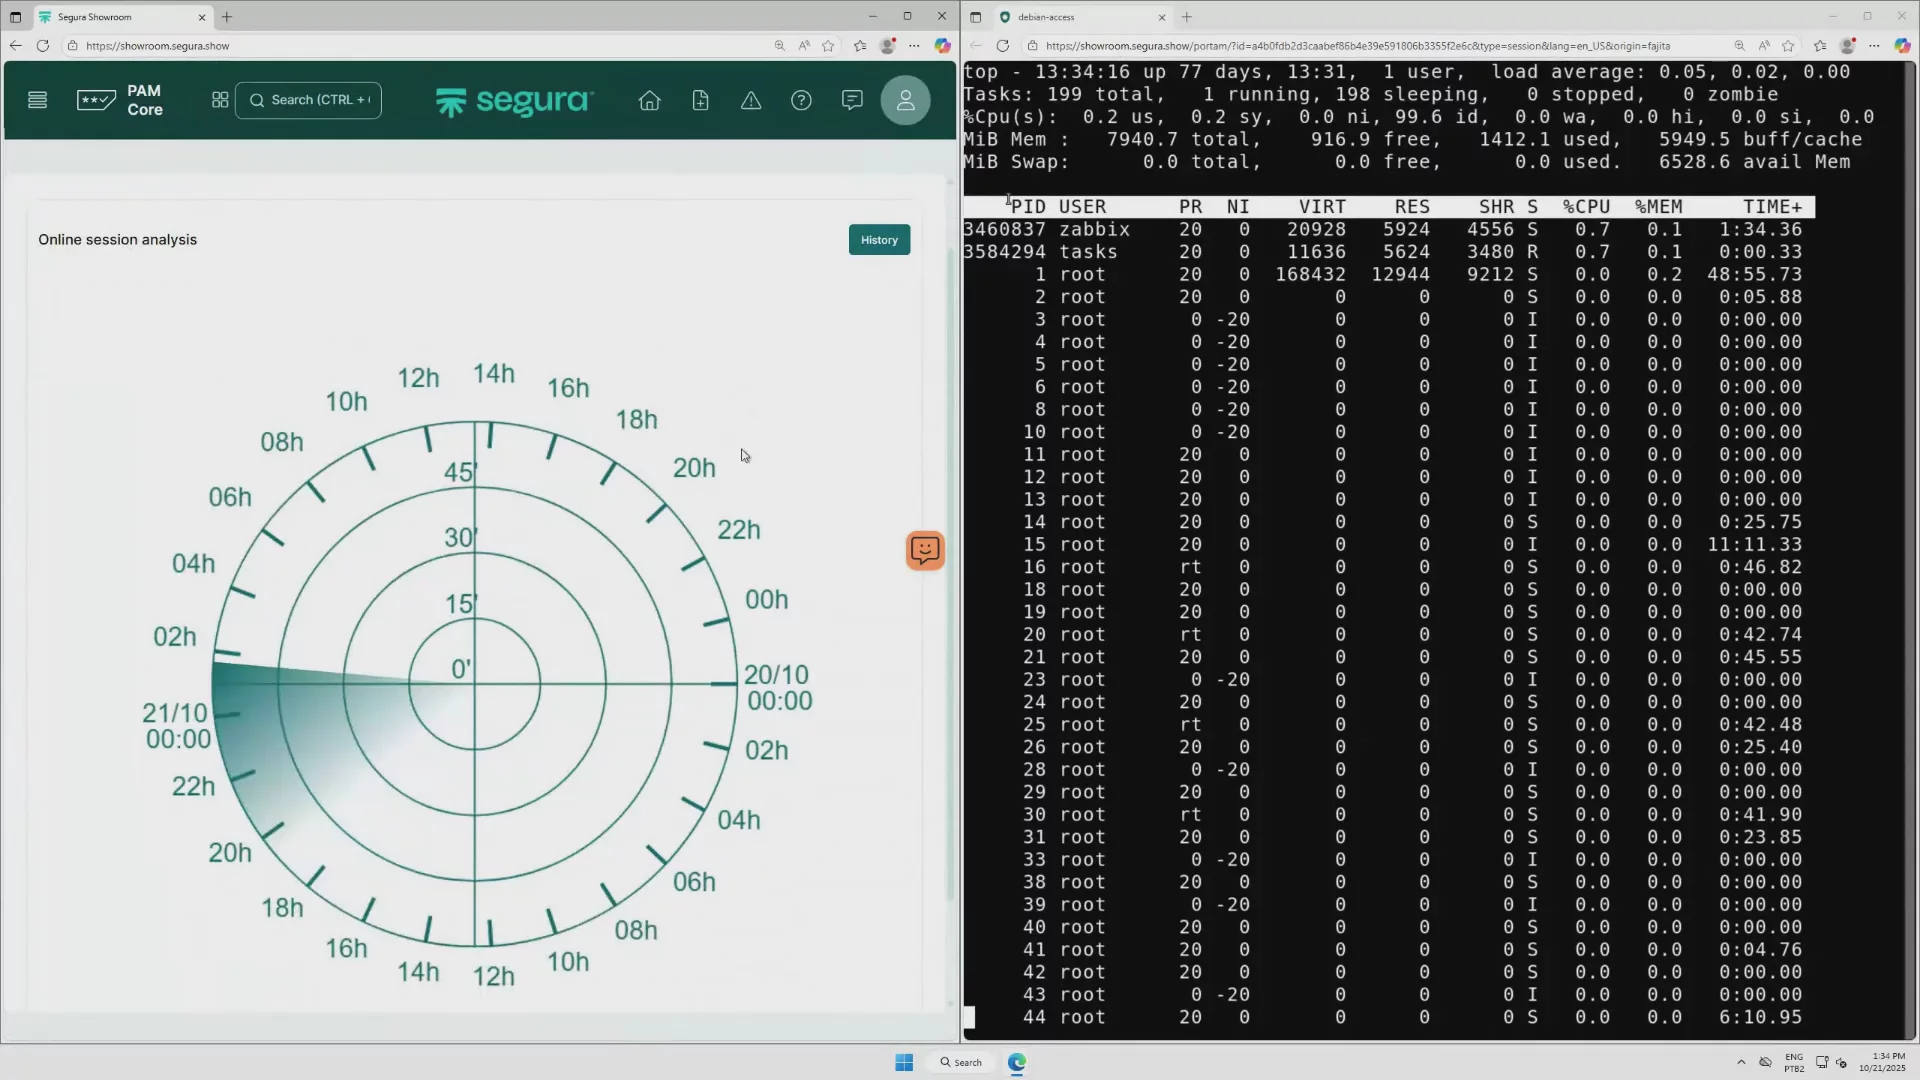Click the 20/10 00:00 chart label
Image resolution: width=1920 pixels, height=1080 pixels.
click(778, 688)
